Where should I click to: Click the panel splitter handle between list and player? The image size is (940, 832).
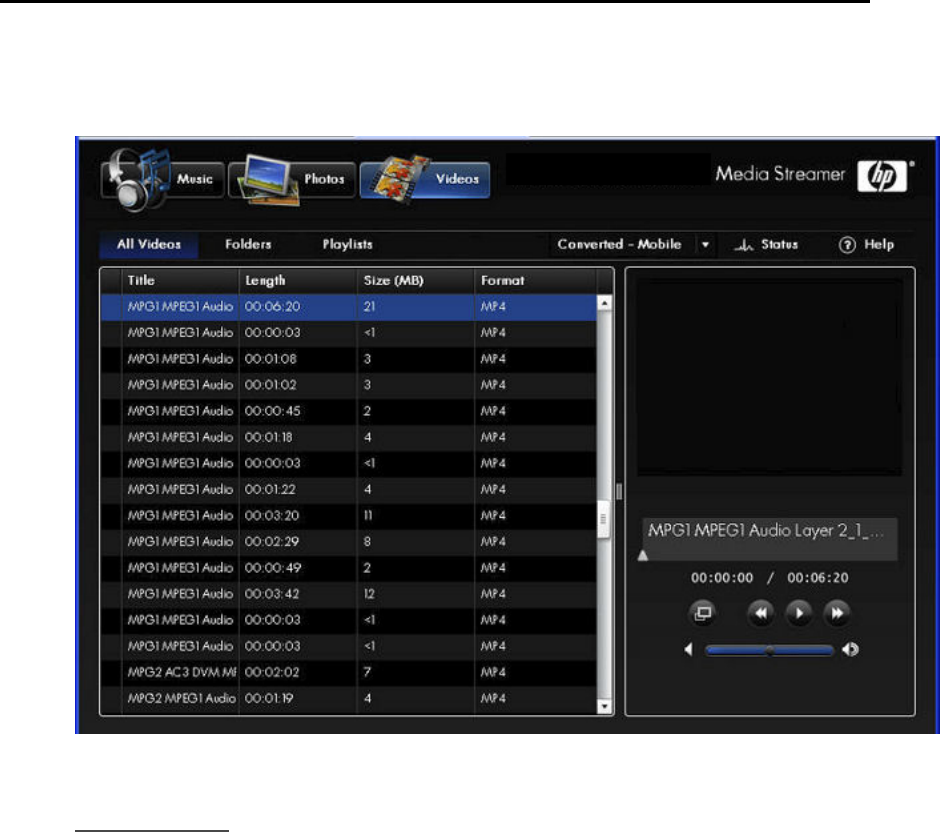(619, 492)
